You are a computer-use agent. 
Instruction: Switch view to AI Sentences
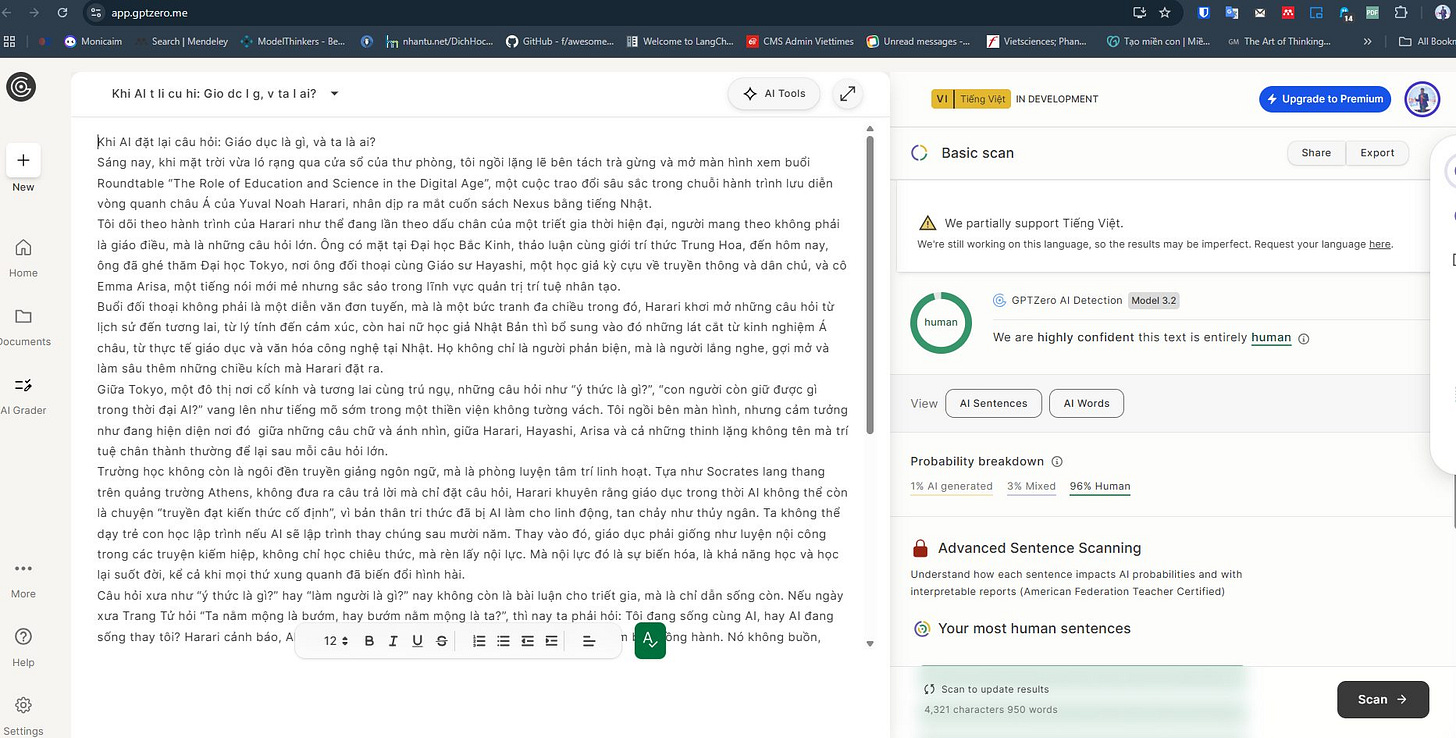[x=993, y=403]
